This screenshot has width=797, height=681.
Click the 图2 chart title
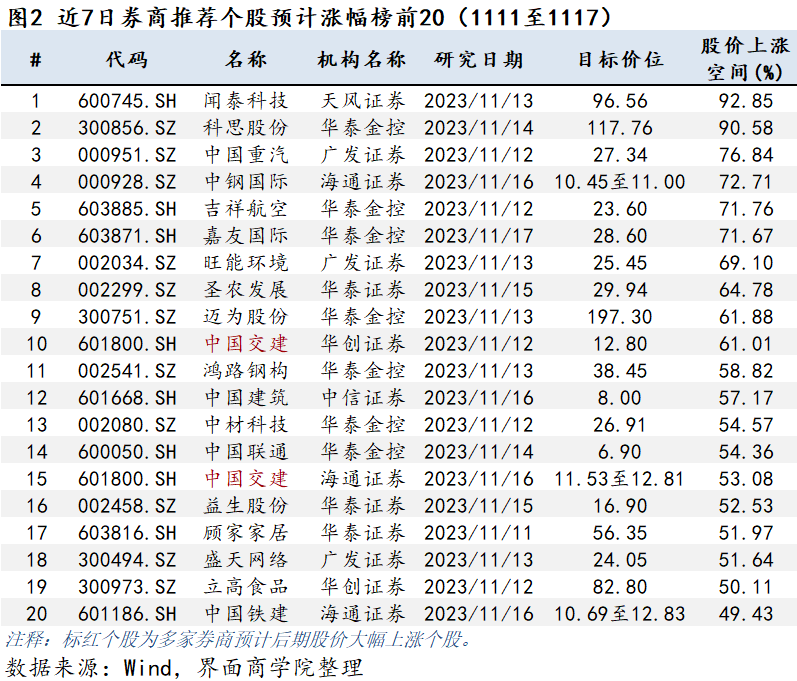point(310,17)
